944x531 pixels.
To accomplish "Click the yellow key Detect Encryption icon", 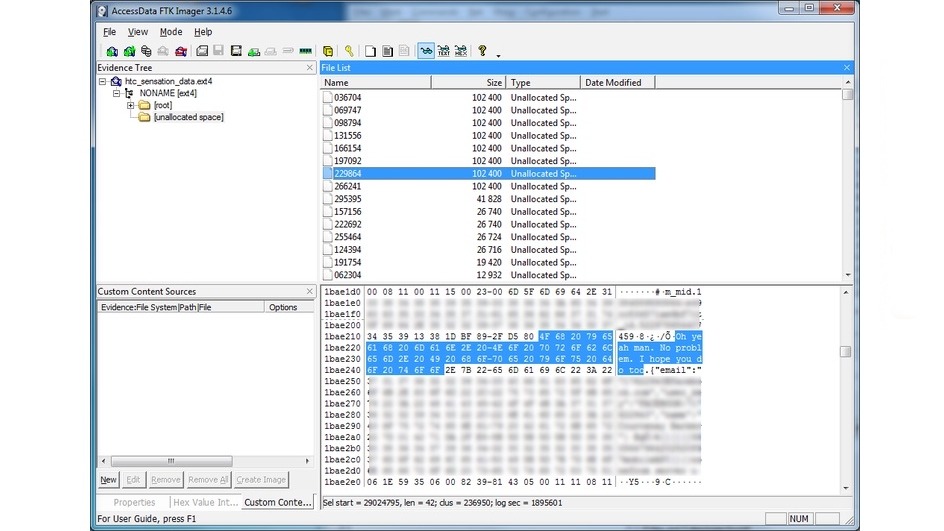I will [349, 51].
